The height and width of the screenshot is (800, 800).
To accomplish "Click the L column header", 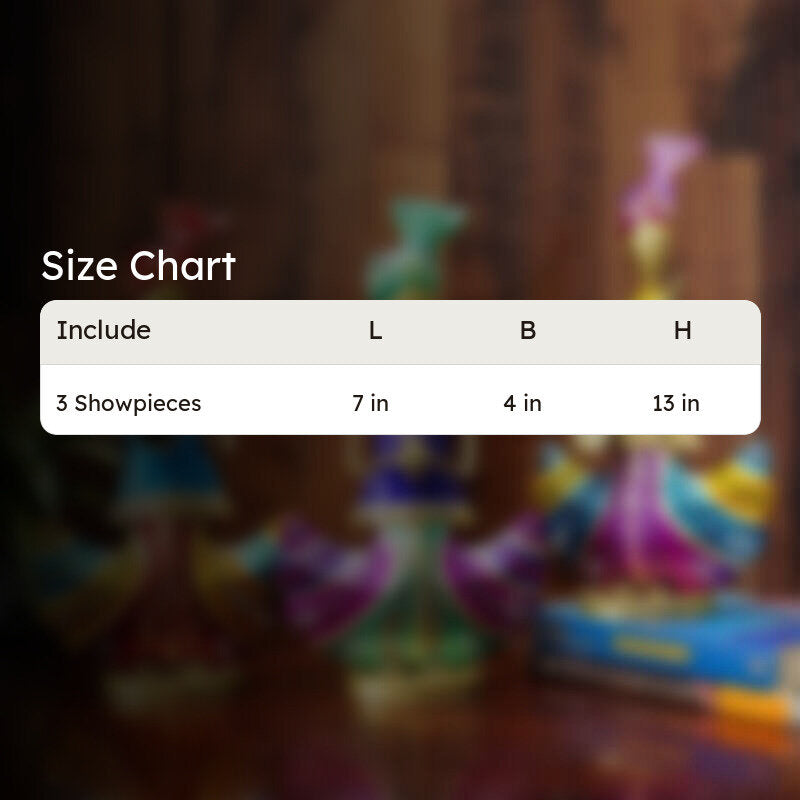I will coord(376,331).
